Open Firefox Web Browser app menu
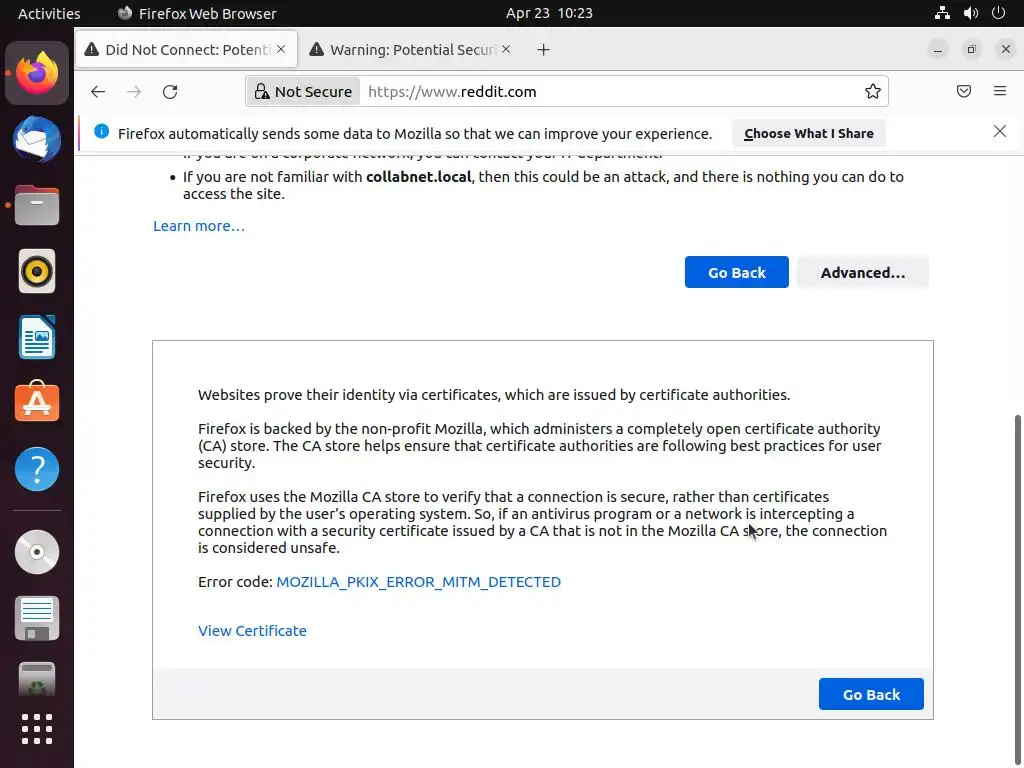Image resolution: width=1024 pixels, height=768 pixels. 197,13
